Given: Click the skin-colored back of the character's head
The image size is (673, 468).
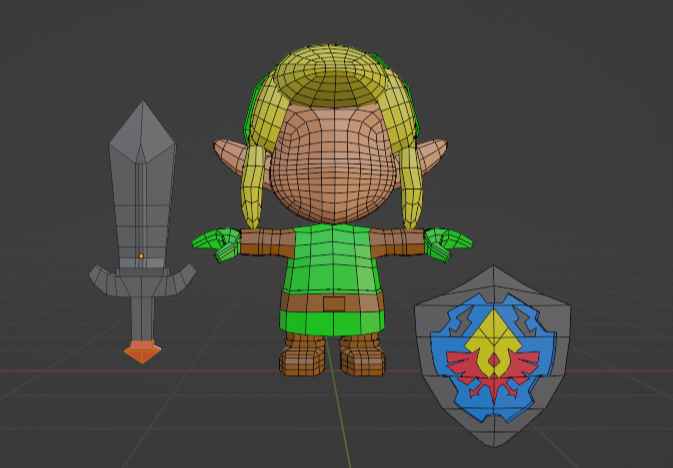Looking at the screenshot, I should [x=333, y=165].
